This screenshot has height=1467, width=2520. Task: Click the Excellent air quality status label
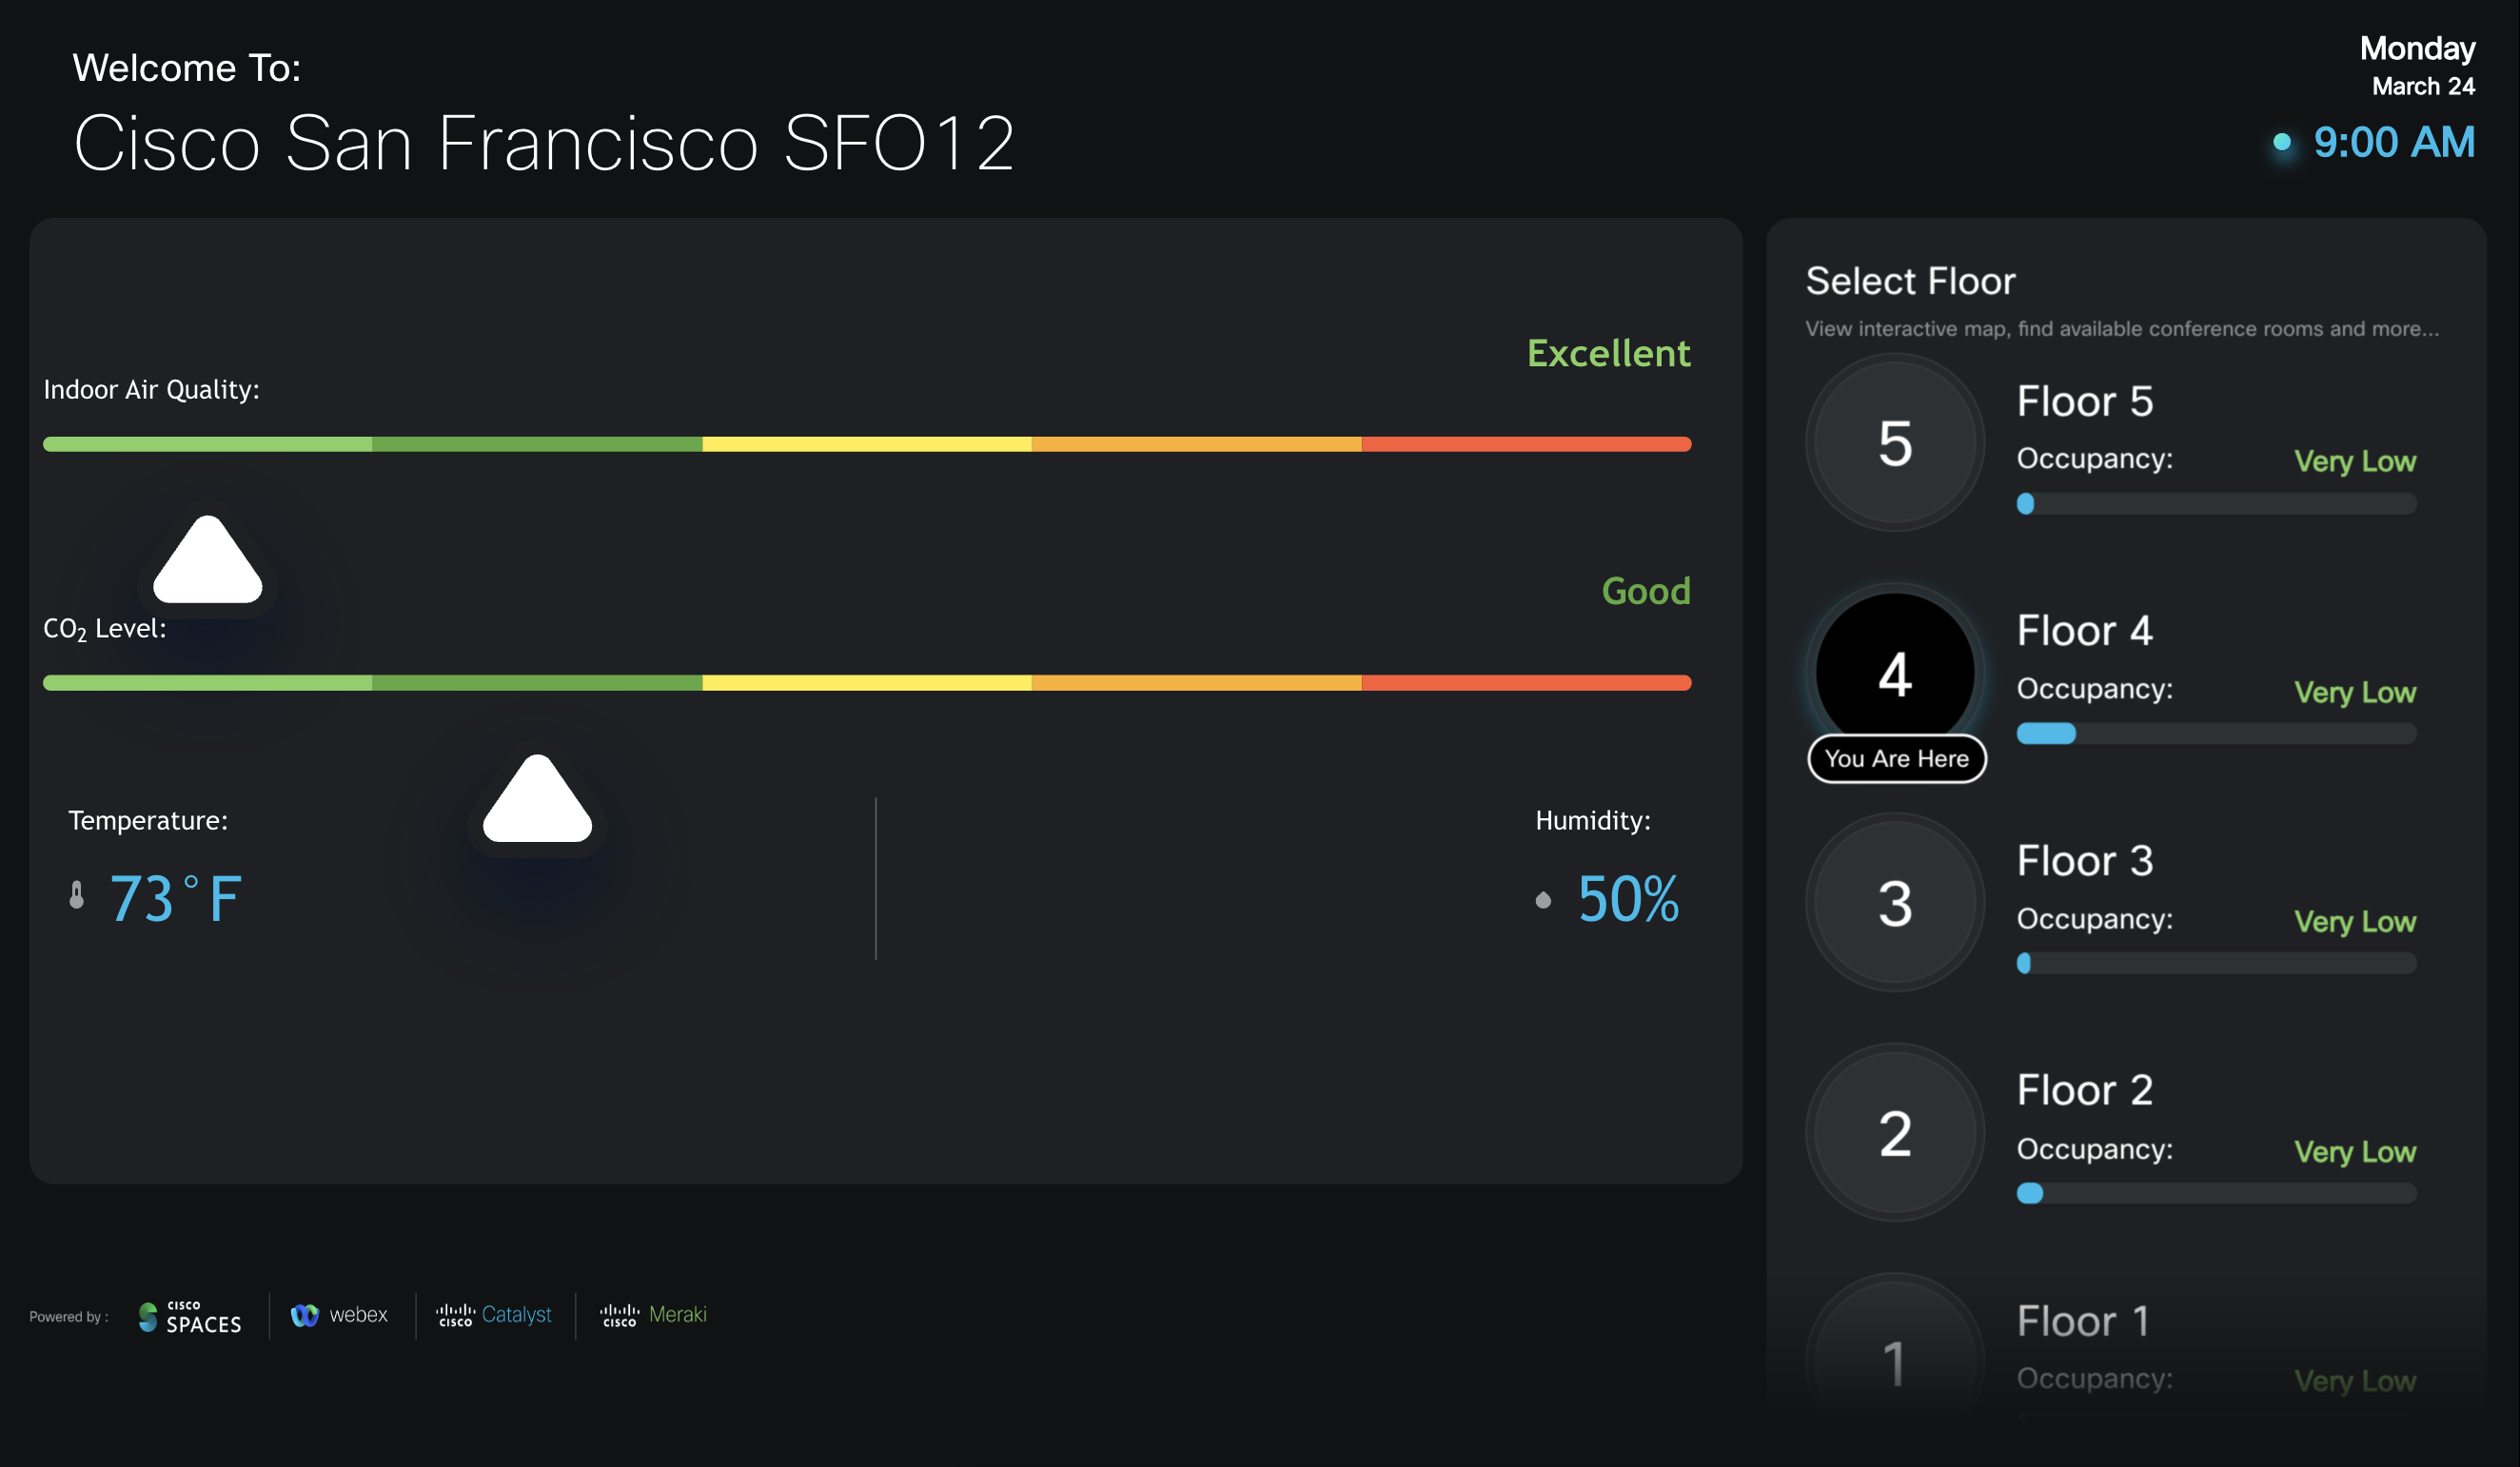click(x=1608, y=353)
